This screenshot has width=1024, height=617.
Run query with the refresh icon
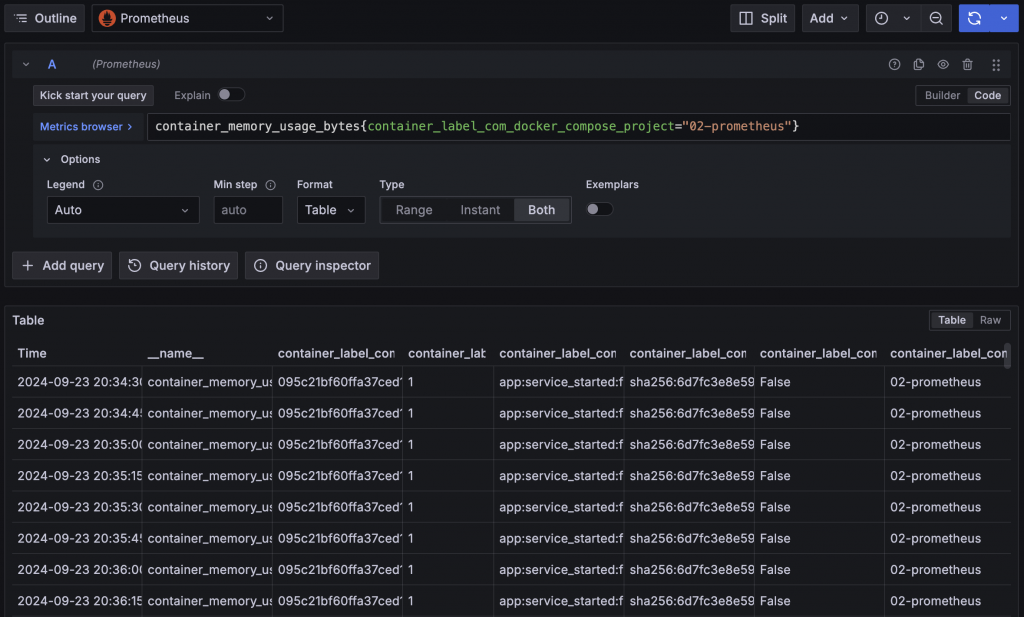(974, 18)
